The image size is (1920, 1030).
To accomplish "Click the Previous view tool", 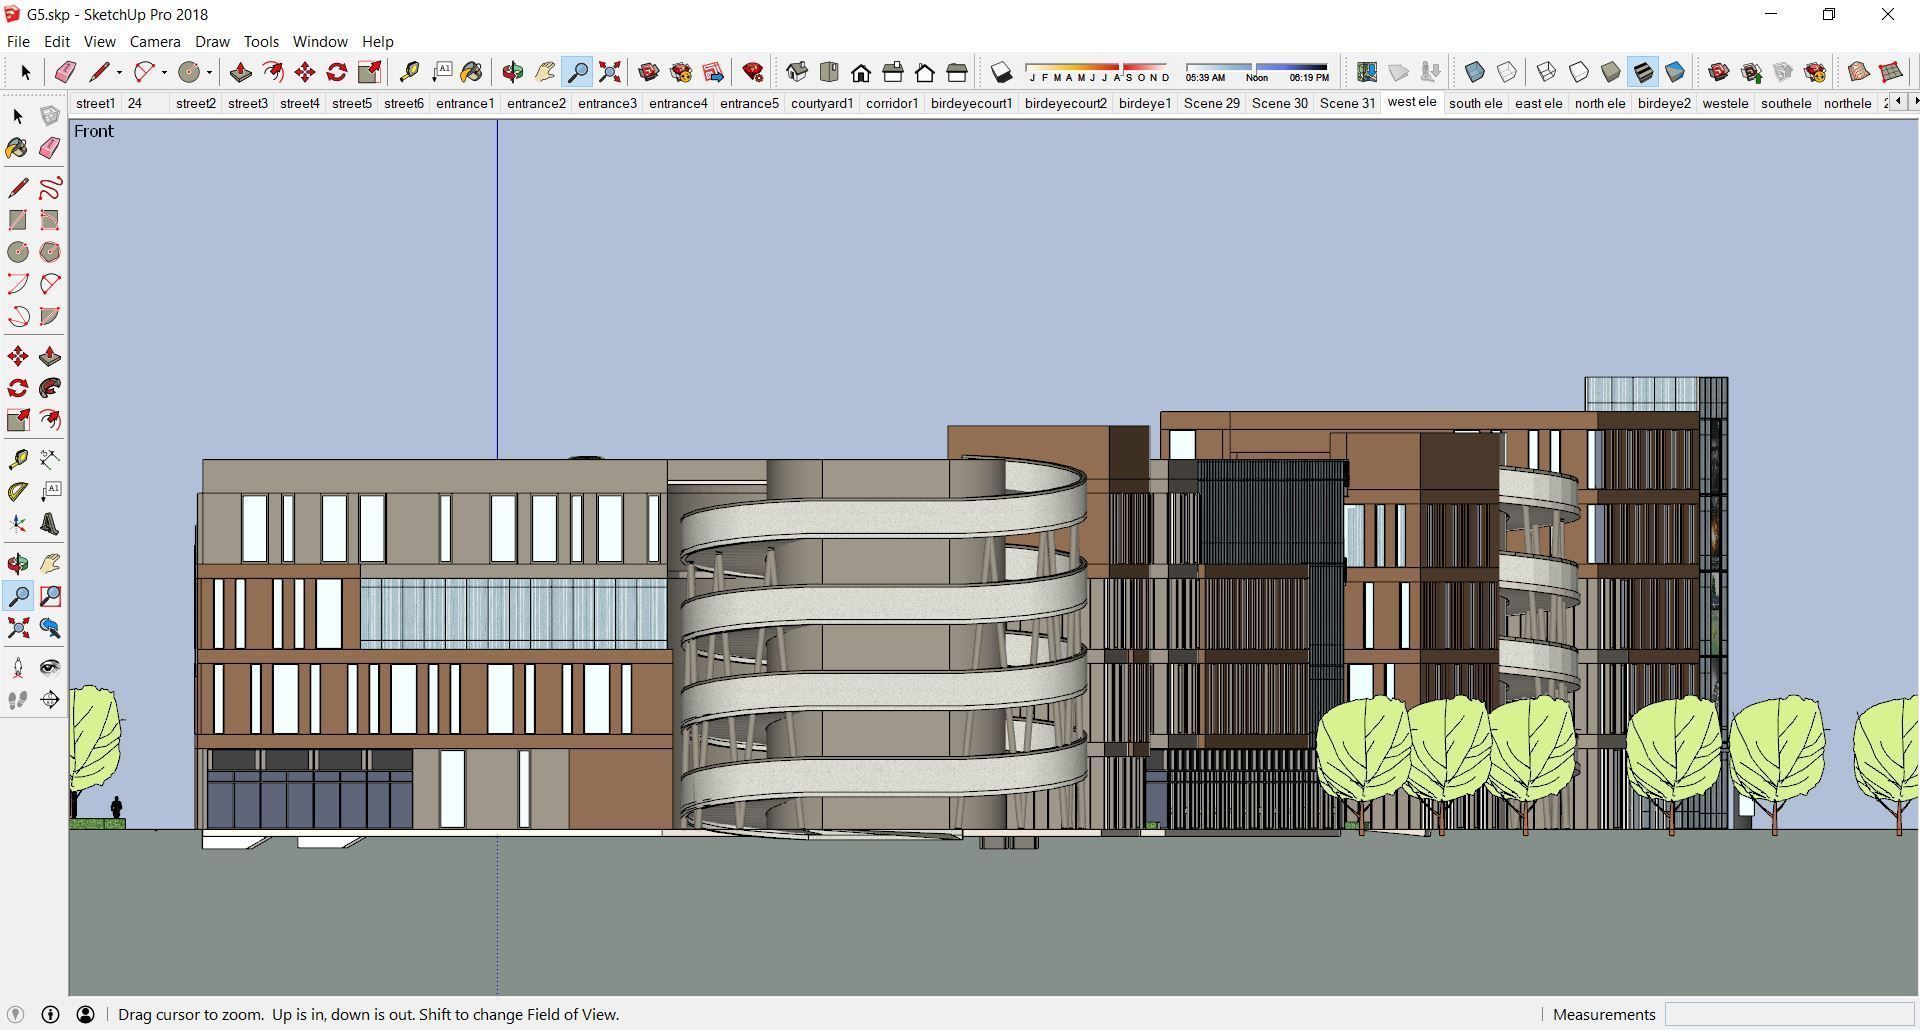I will (x=50, y=628).
